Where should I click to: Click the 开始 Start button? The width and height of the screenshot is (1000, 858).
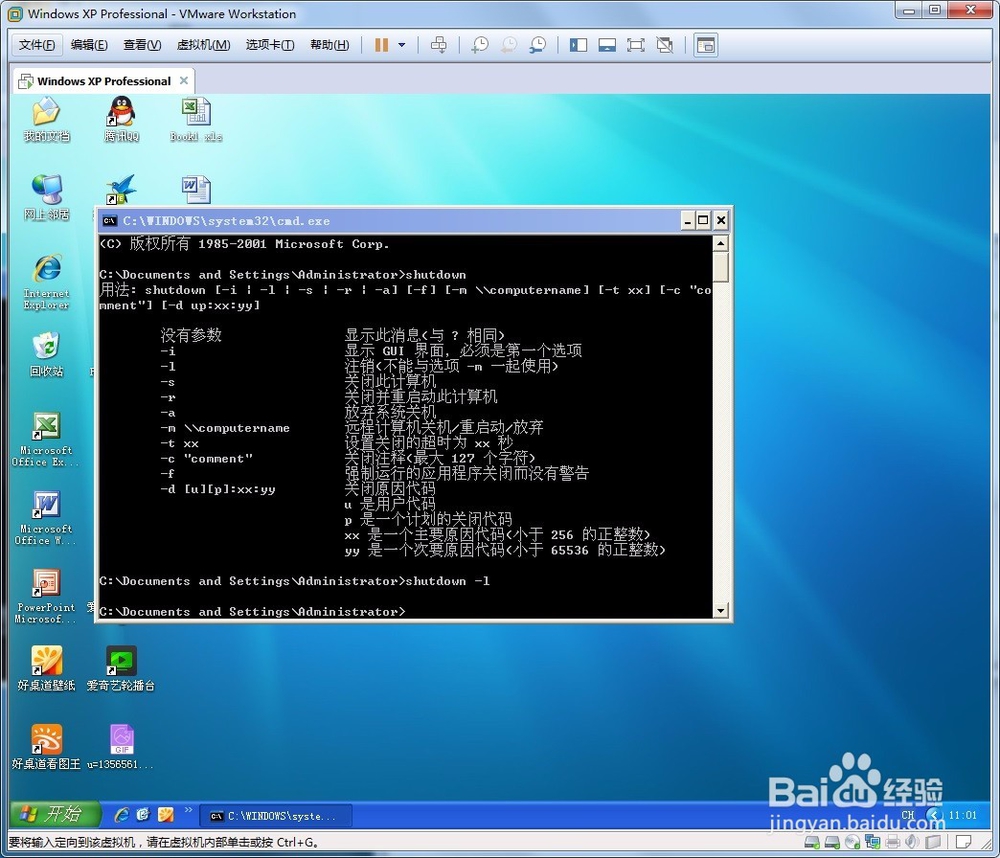coord(55,814)
